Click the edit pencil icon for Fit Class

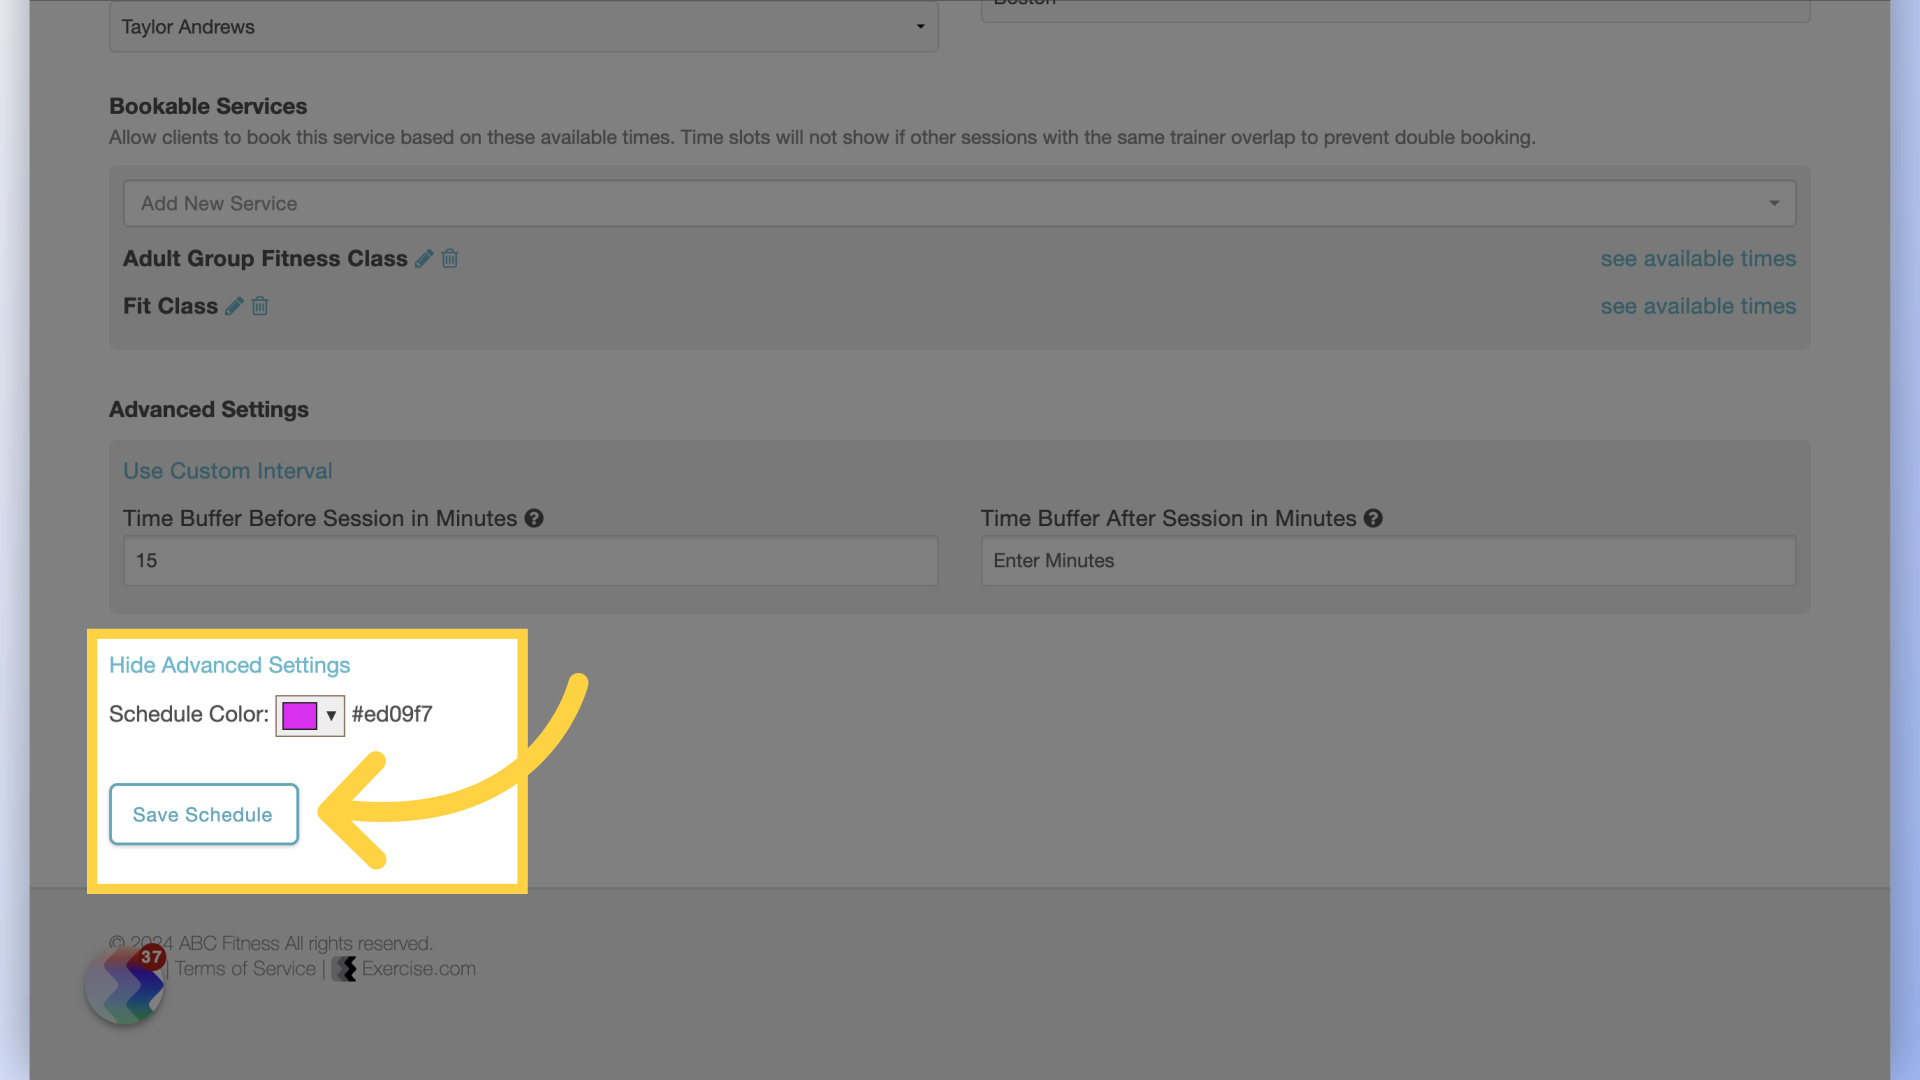coord(233,306)
